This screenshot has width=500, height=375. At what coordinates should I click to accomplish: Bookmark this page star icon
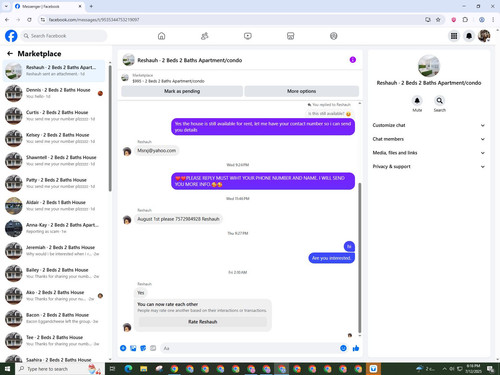click(x=438, y=20)
